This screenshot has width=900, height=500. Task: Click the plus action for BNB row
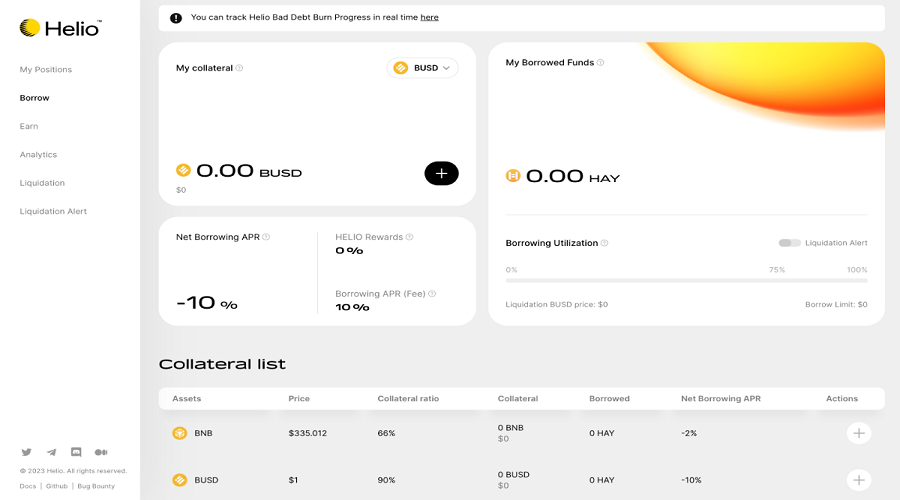[859, 433]
